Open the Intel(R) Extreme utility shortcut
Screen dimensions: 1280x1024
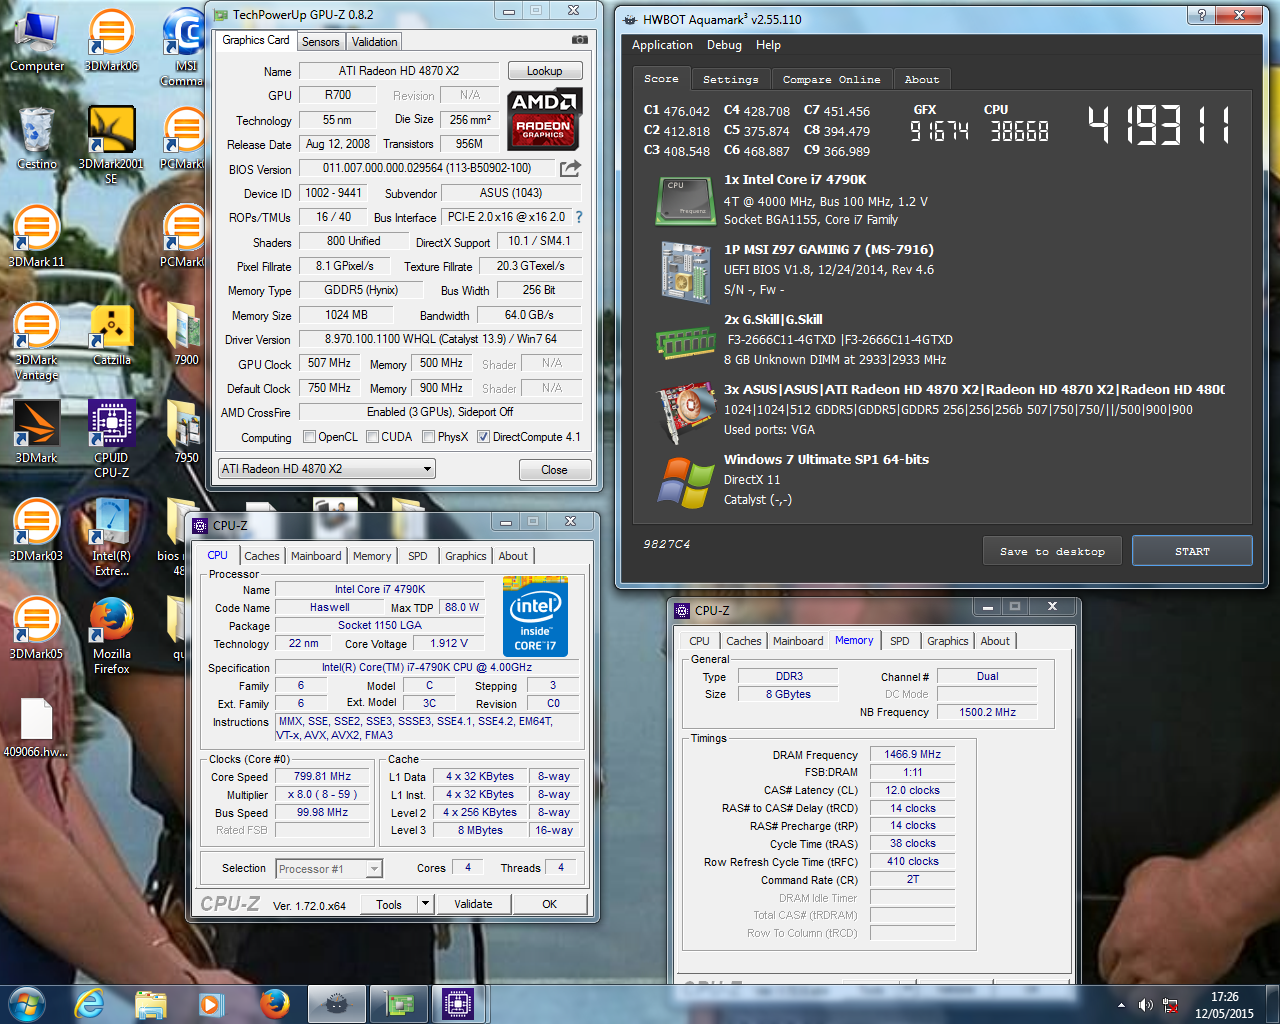point(111,538)
